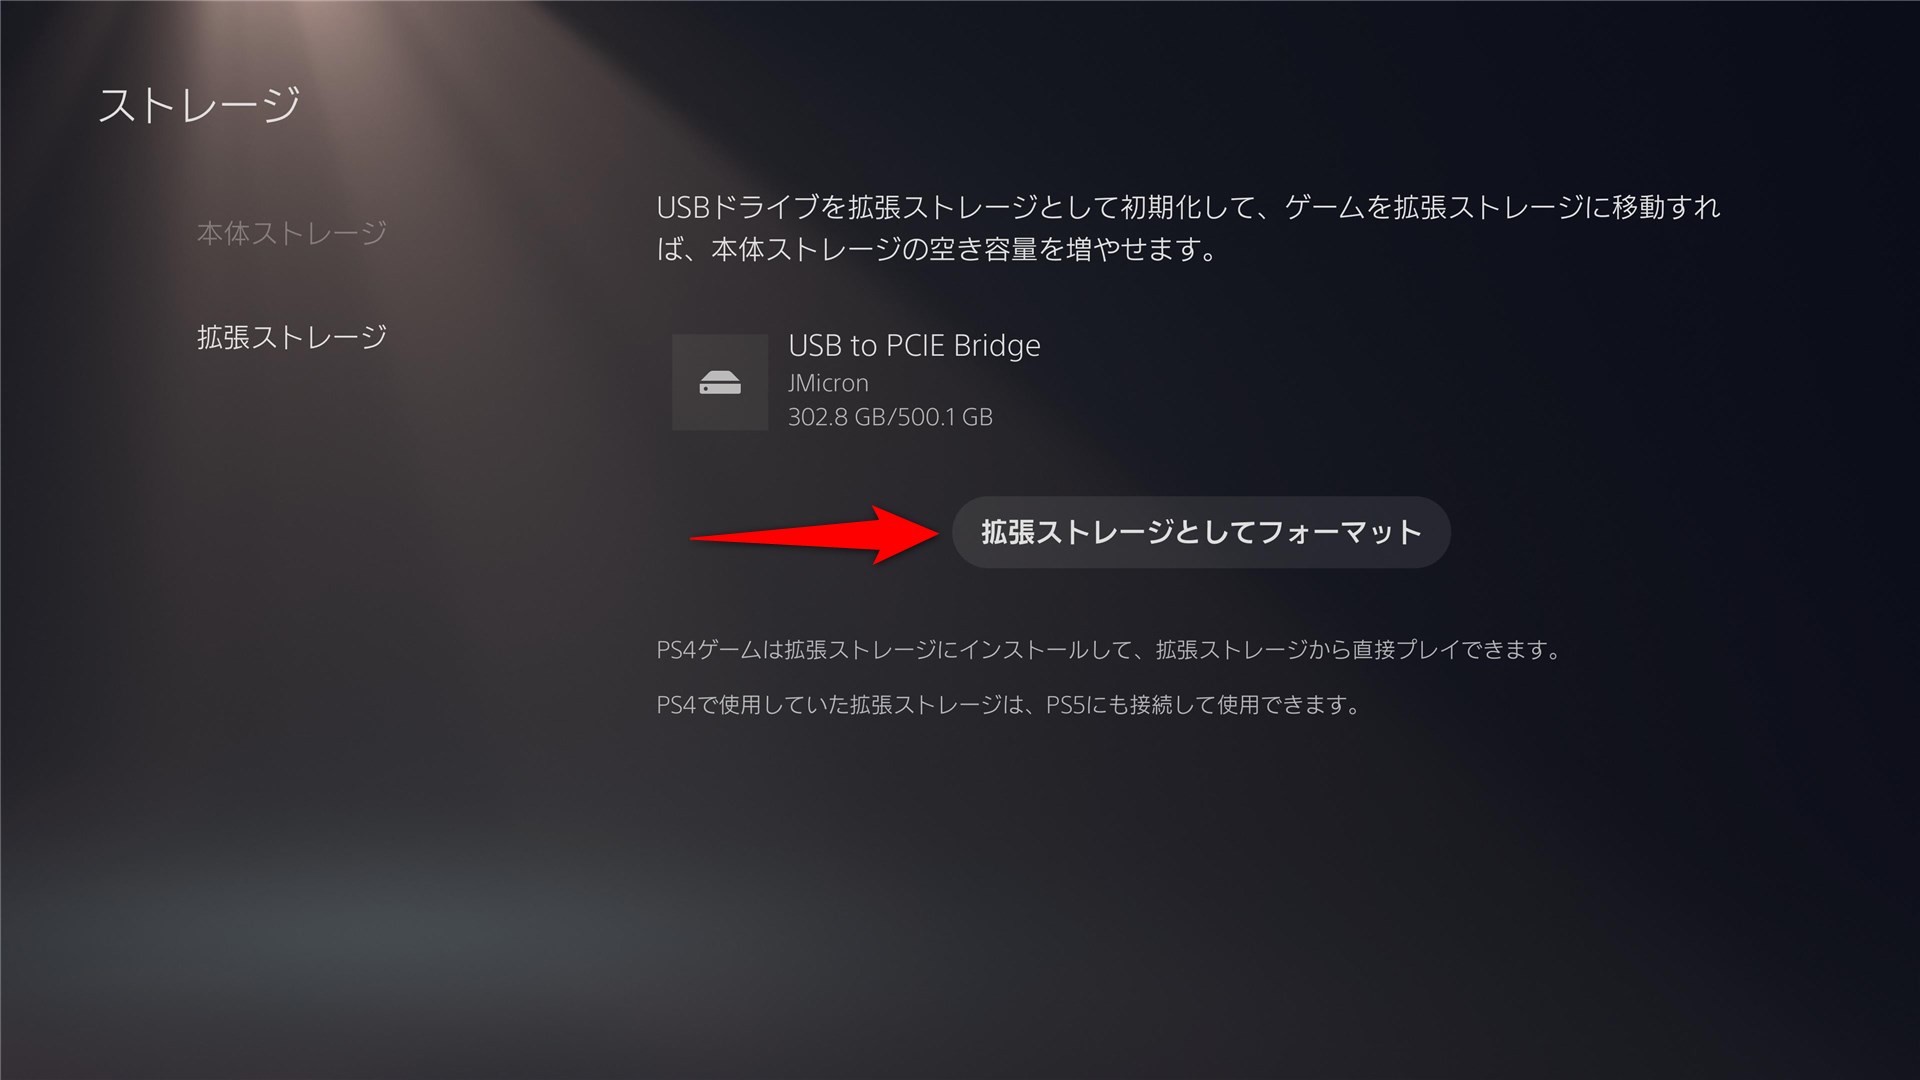Click the JMicron manufacturer label

click(828, 383)
